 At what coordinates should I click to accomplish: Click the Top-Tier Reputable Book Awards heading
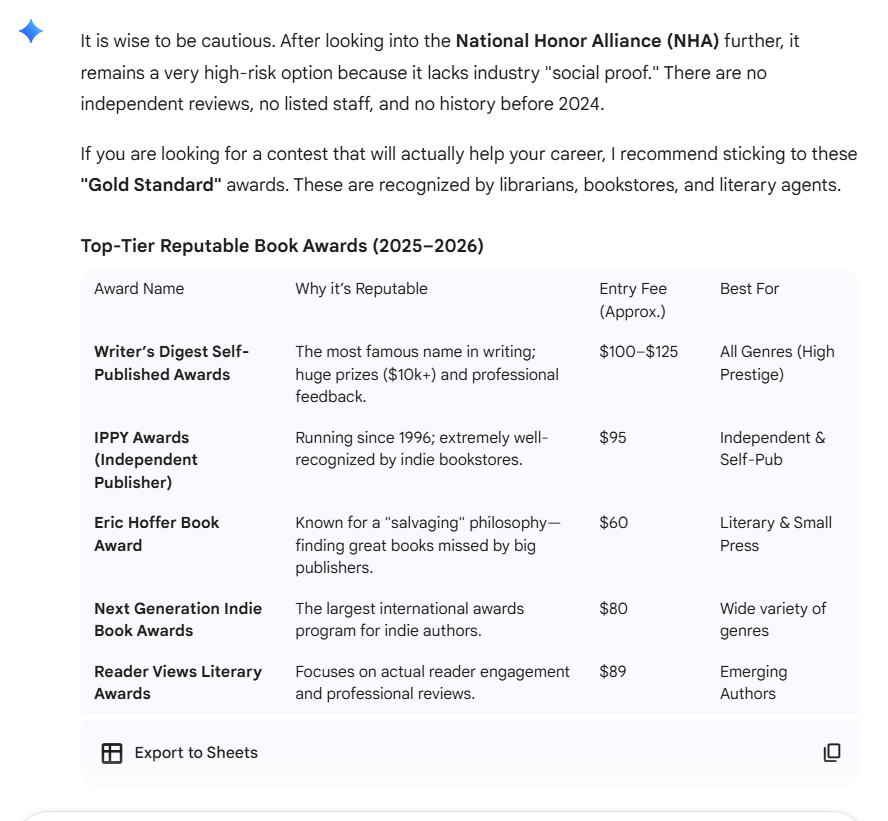coord(282,246)
